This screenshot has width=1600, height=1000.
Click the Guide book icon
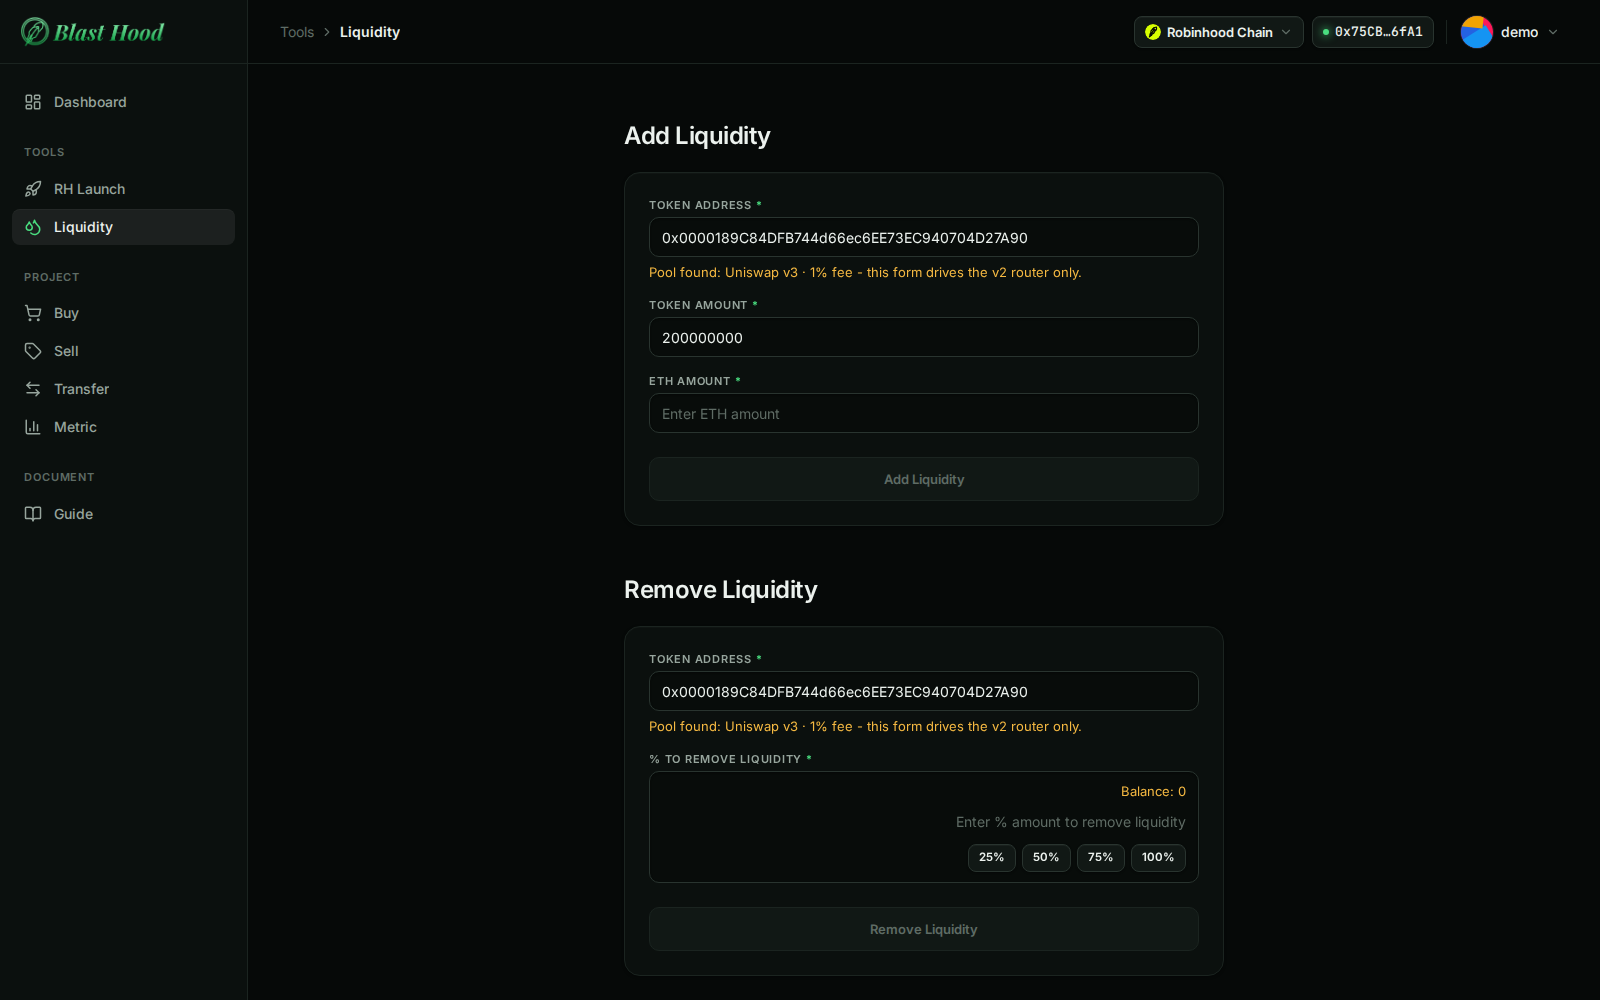(x=33, y=514)
